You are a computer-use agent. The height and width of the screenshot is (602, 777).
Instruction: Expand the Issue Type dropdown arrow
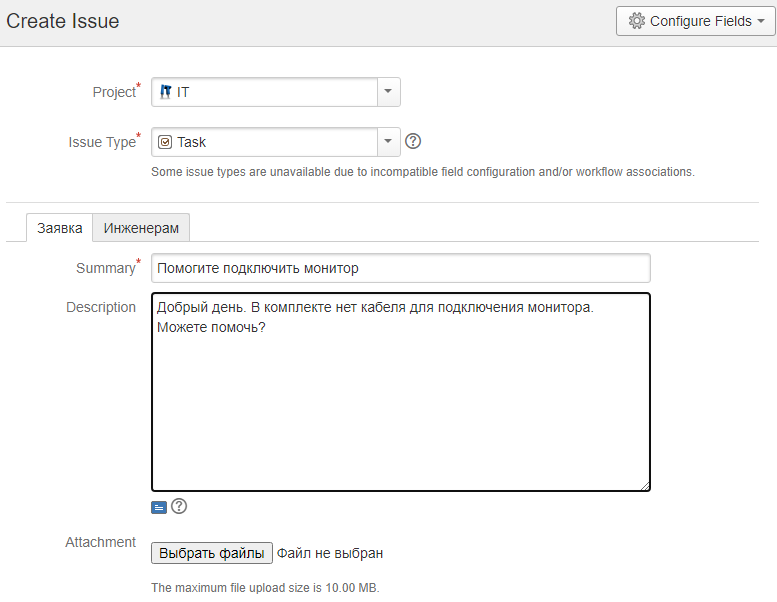point(388,142)
